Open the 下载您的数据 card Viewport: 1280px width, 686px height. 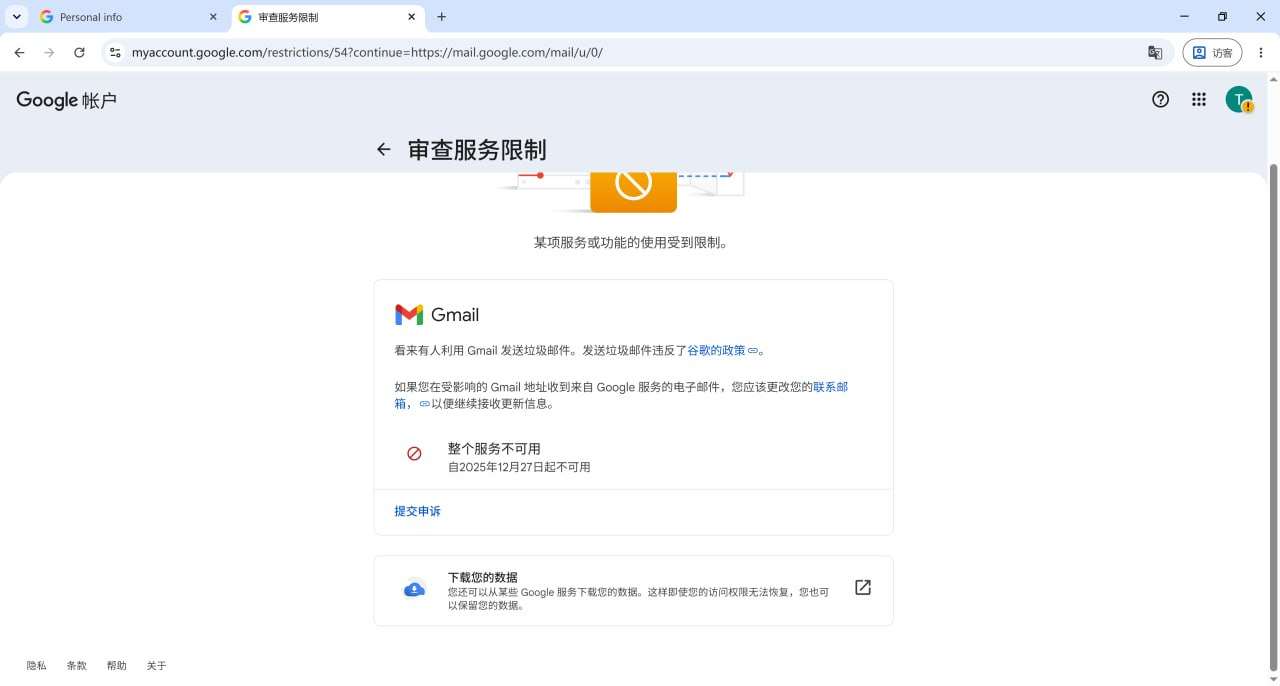(x=633, y=591)
